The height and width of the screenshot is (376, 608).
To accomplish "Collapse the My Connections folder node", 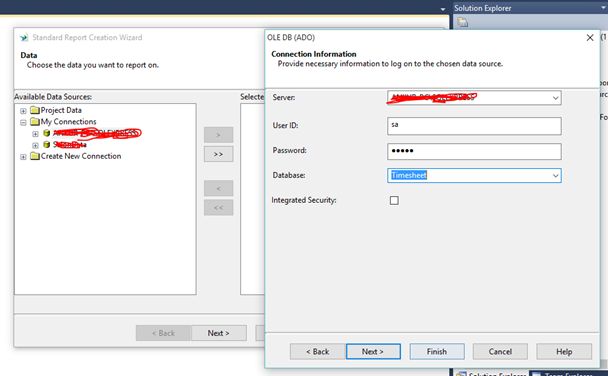I will (23, 122).
